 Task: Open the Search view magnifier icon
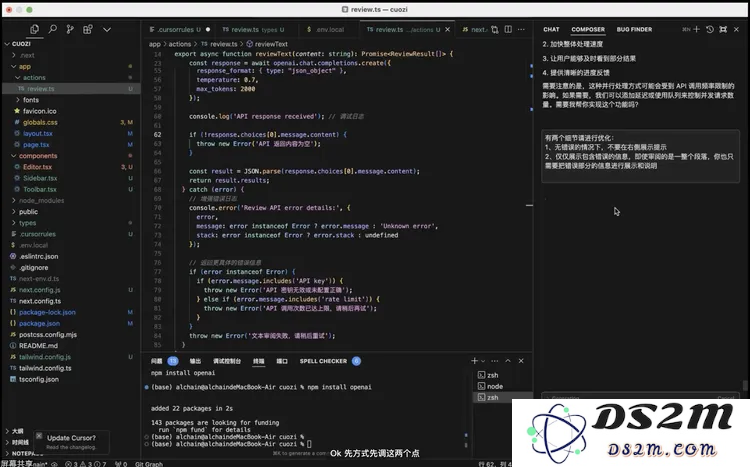53,30
